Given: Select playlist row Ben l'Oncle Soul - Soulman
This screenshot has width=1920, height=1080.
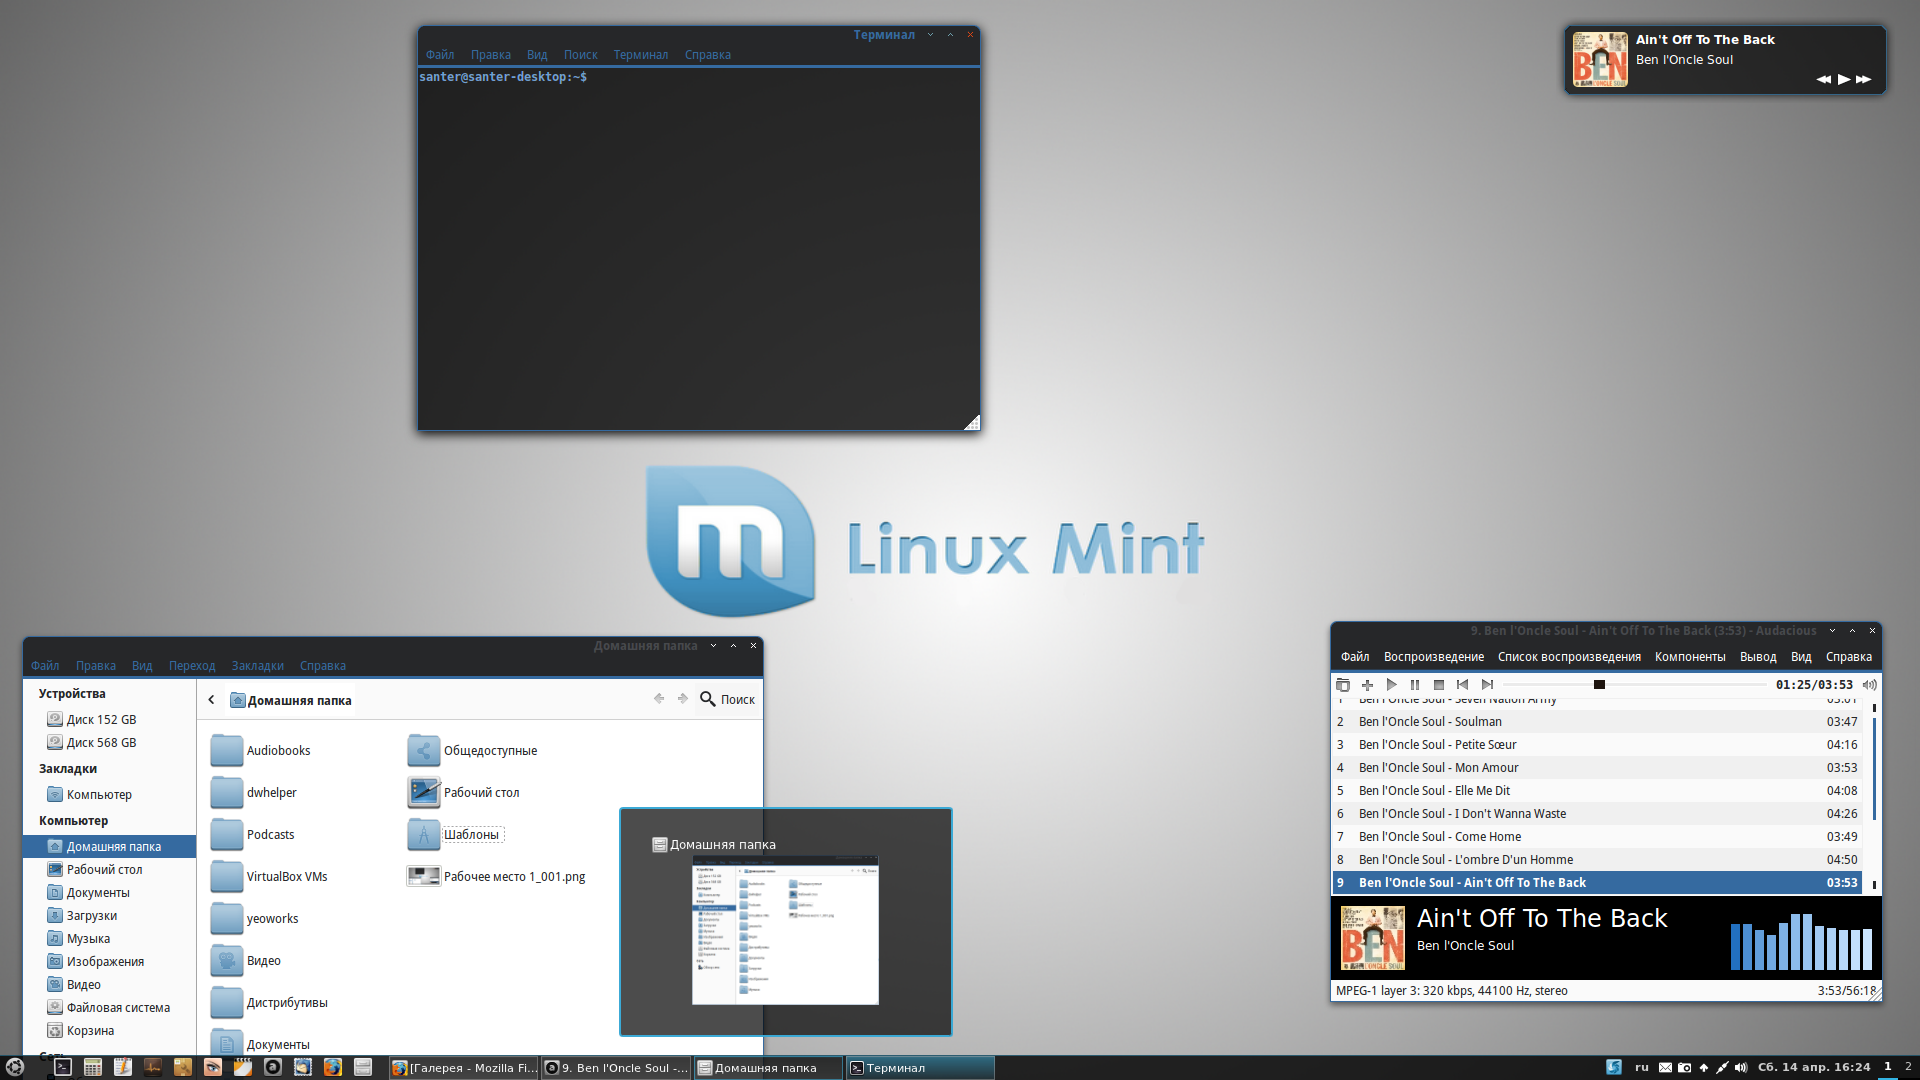Looking at the screenshot, I should (x=1597, y=722).
